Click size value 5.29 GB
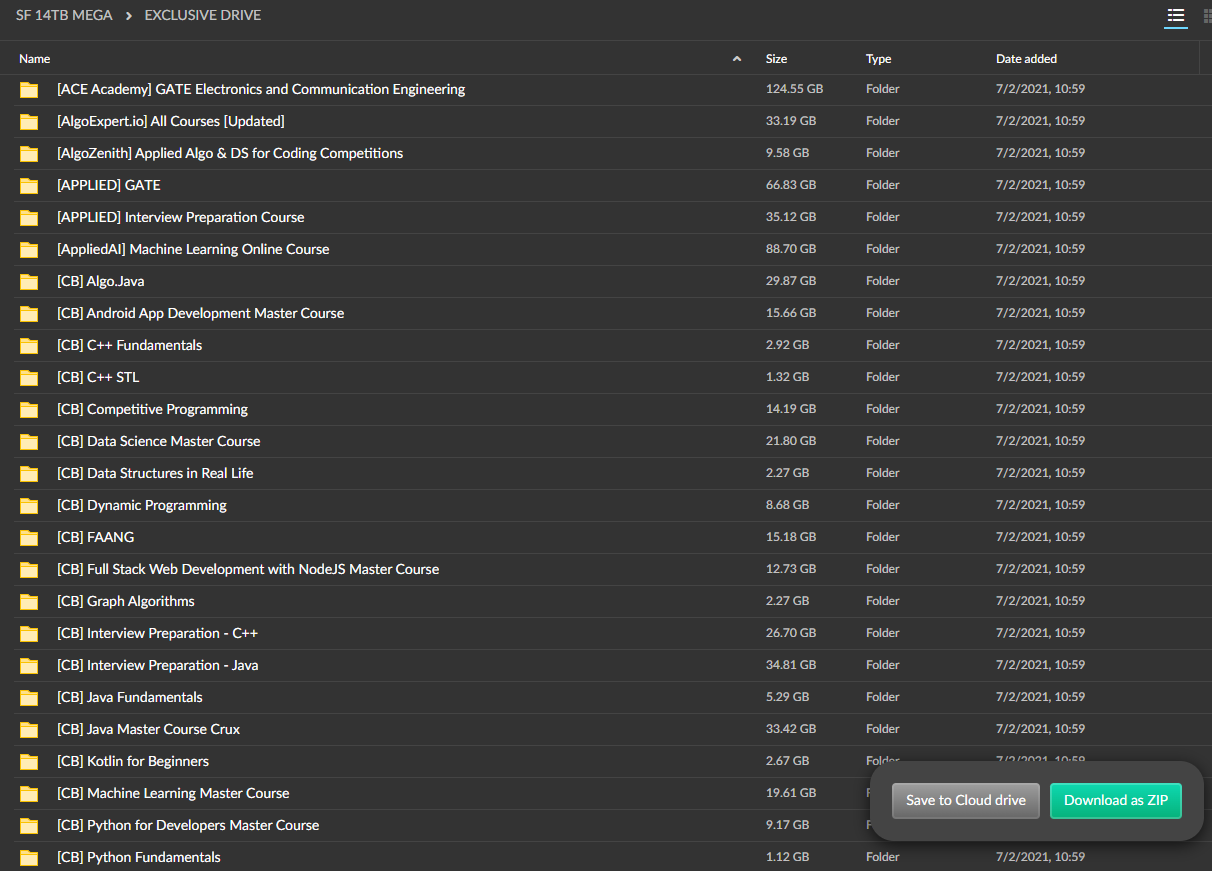1212x871 pixels. click(788, 697)
